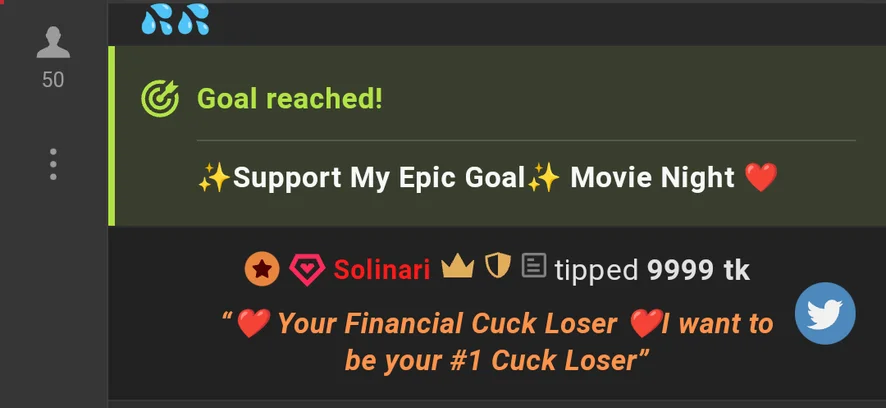This screenshot has height=408, width=886.
Task: Click the green goal bar left edge
Action: pos(111,136)
